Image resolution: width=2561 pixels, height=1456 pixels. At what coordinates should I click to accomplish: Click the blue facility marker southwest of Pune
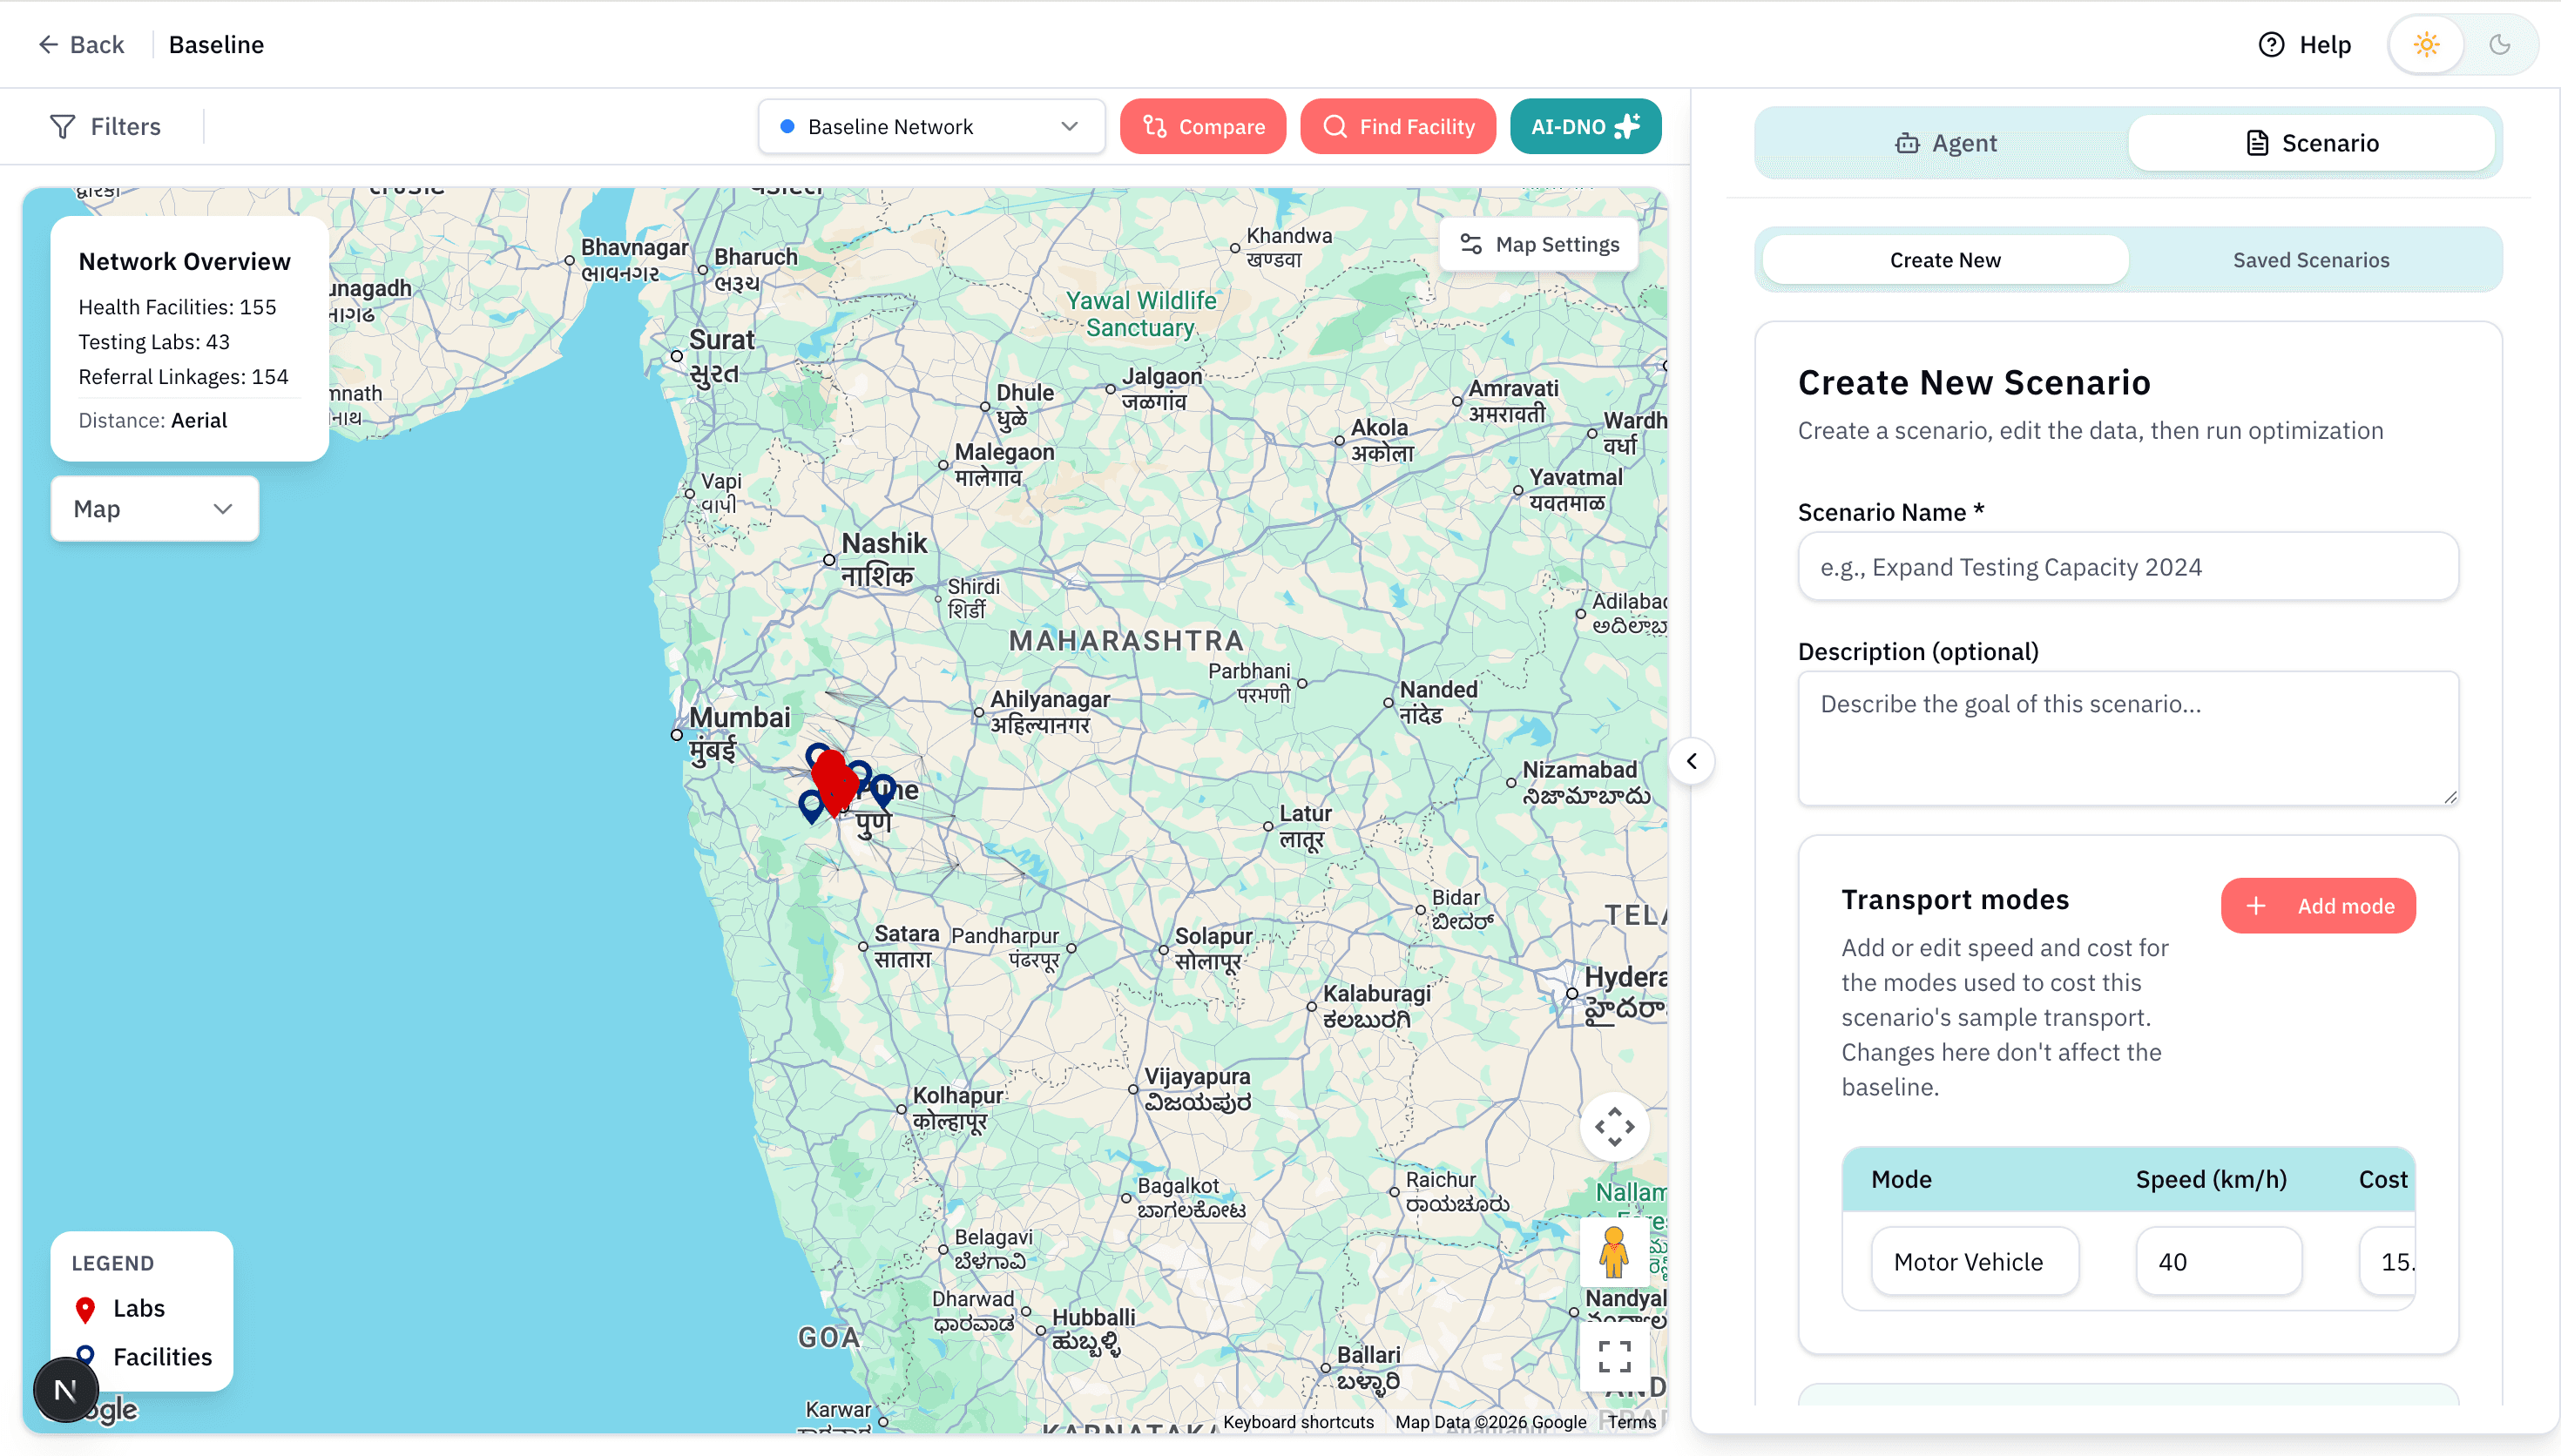coord(811,806)
